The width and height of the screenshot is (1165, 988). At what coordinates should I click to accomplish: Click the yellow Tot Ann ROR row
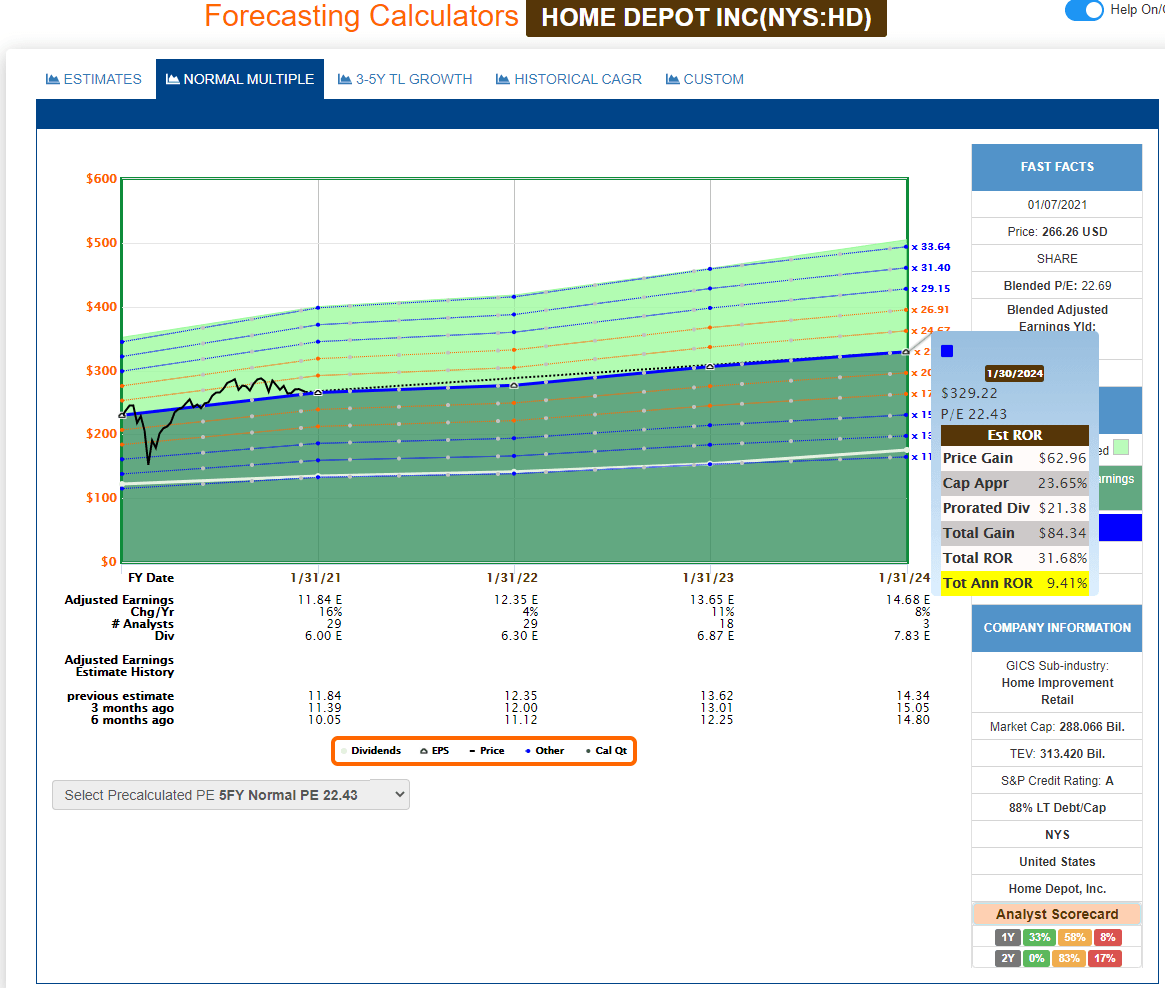tap(1014, 583)
